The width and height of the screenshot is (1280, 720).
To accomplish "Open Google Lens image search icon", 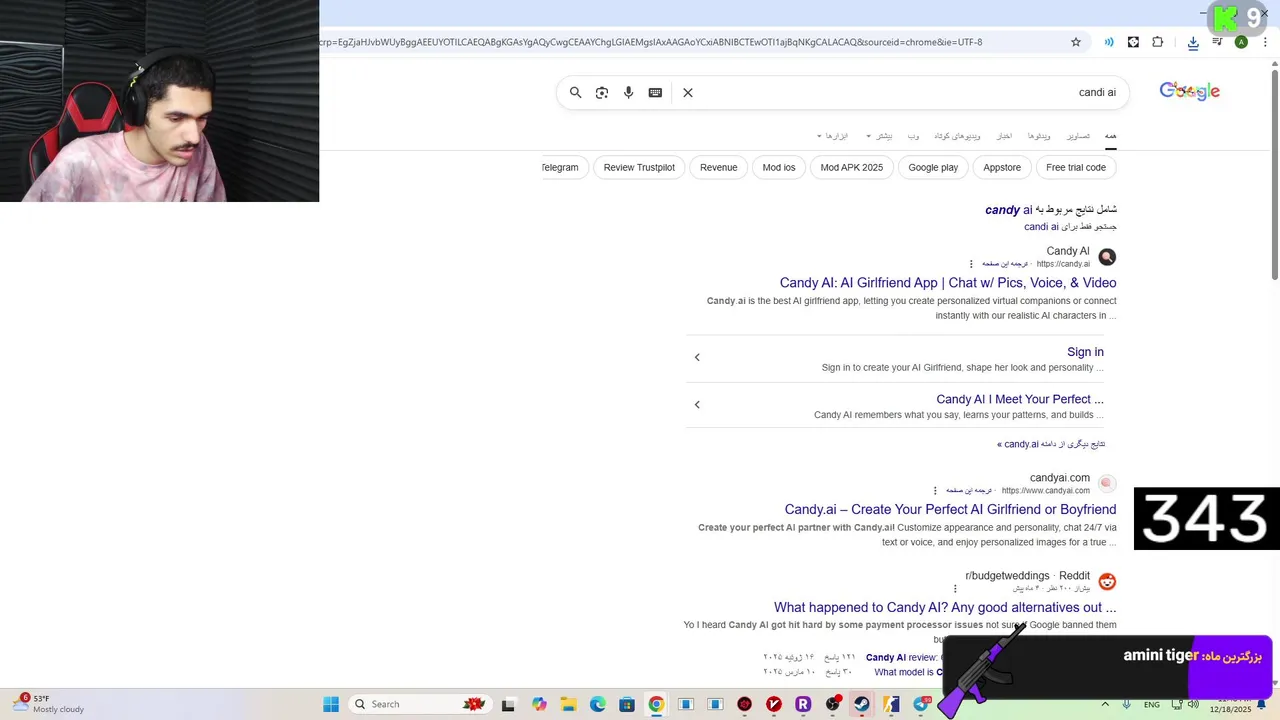I will coord(602,92).
